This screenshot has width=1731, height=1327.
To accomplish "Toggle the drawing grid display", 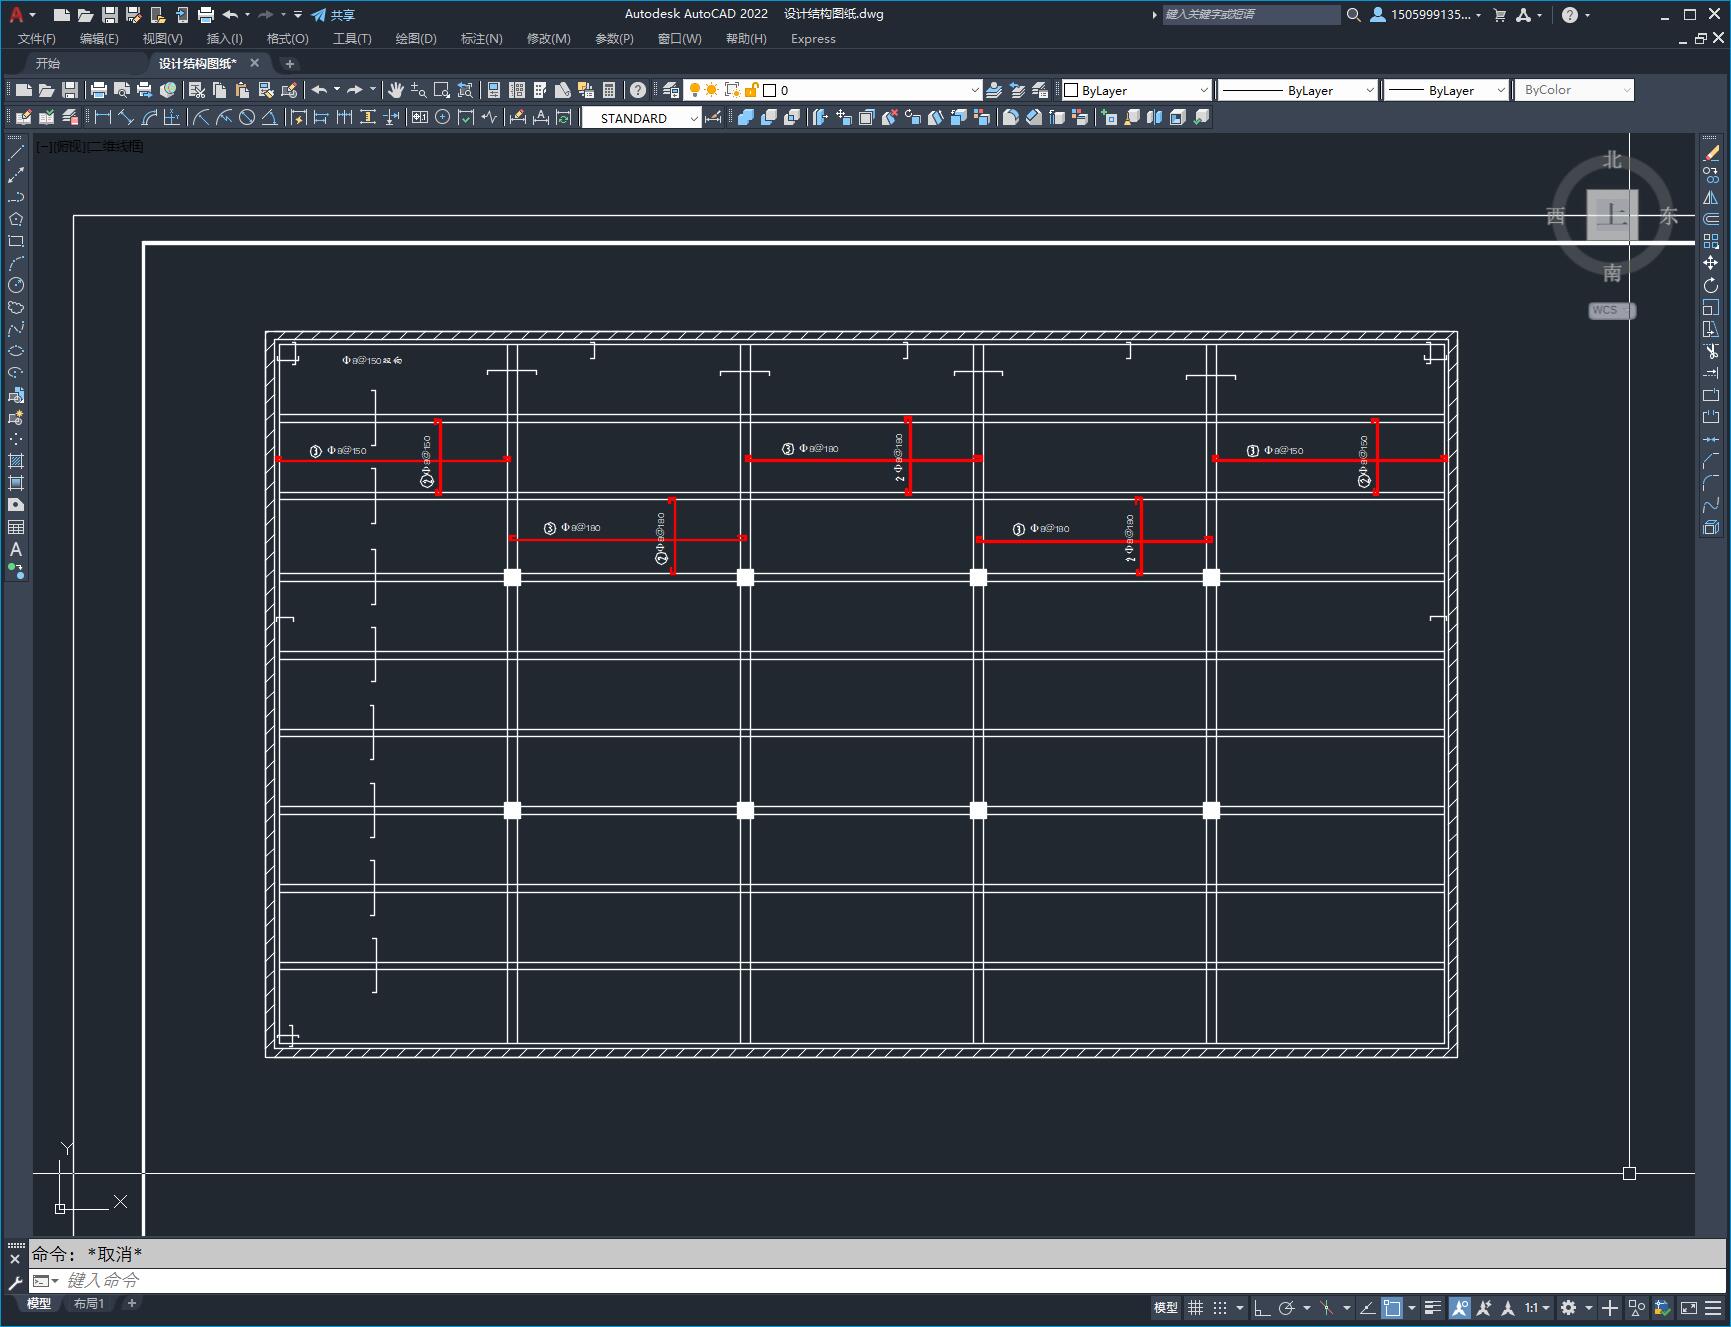I will point(1196,1308).
